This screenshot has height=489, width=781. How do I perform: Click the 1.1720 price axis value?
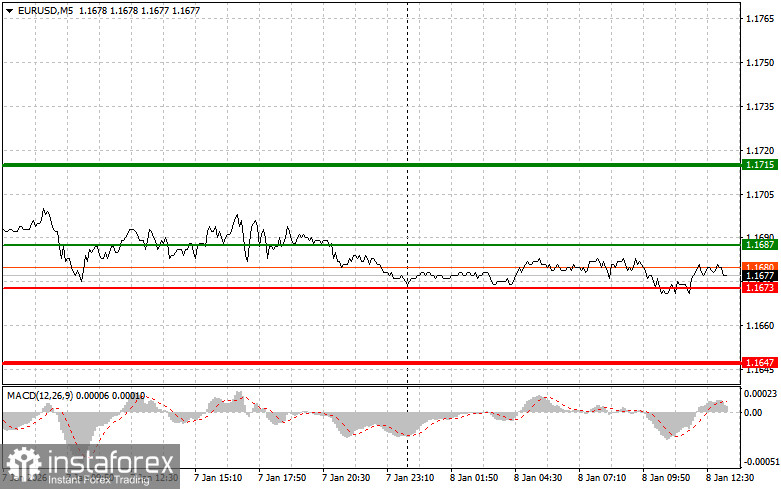coord(760,150)
